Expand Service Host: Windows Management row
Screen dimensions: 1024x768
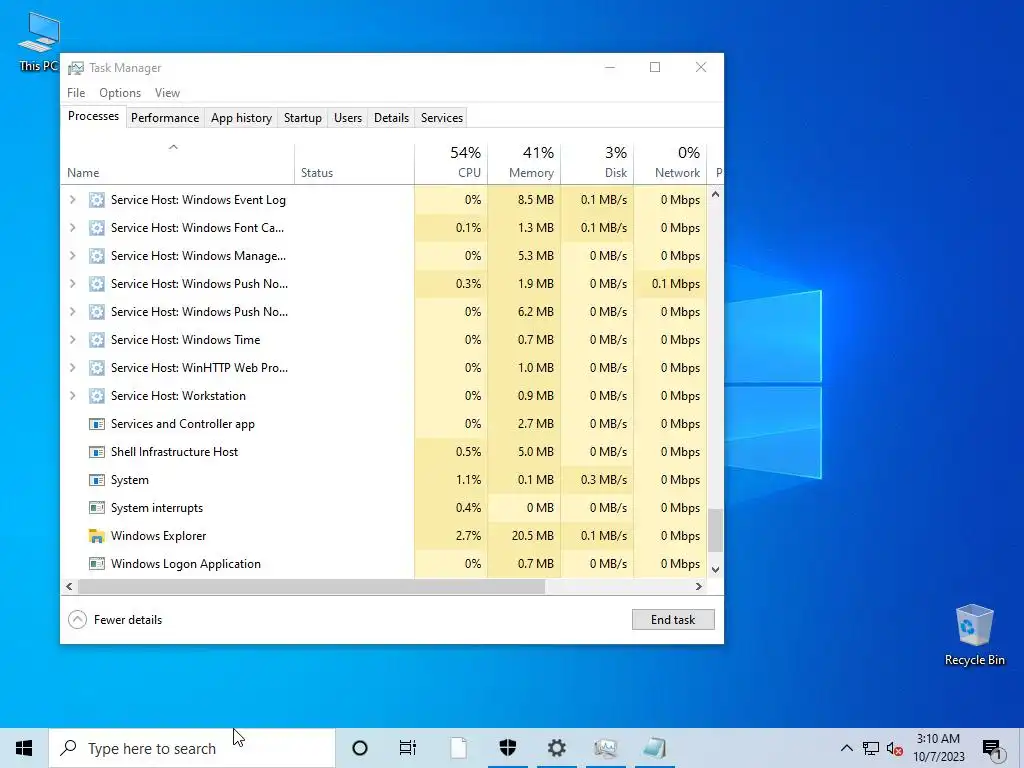tap(72, 256)
